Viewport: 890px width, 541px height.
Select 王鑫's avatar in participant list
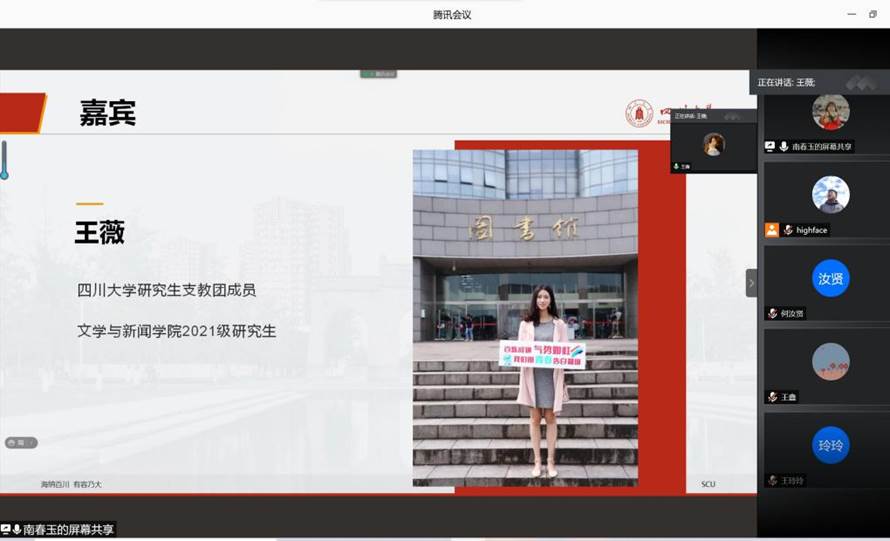coord(830,362)
